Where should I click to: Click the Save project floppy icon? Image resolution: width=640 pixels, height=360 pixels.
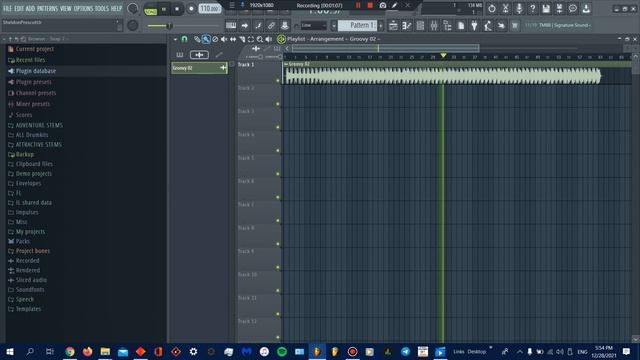(x=546, y=9)
